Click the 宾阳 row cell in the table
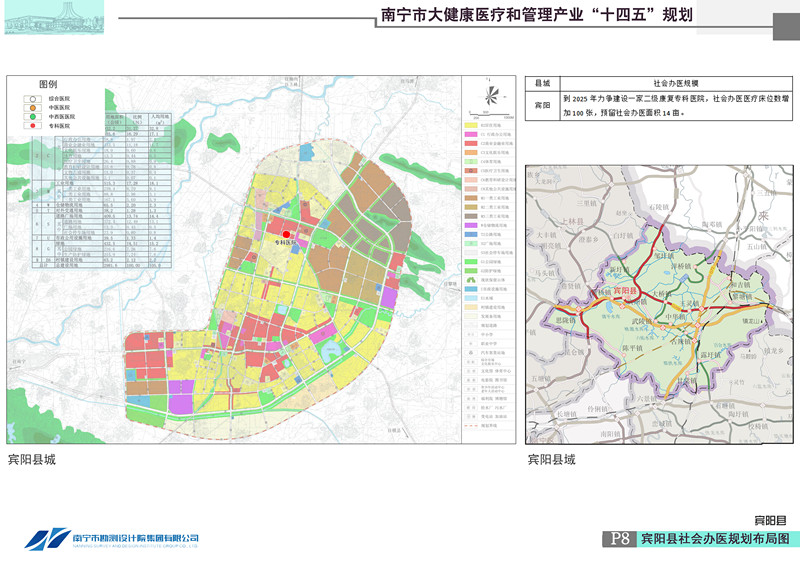Viewport: 800px width, 565px height. [x=543, y=105]
